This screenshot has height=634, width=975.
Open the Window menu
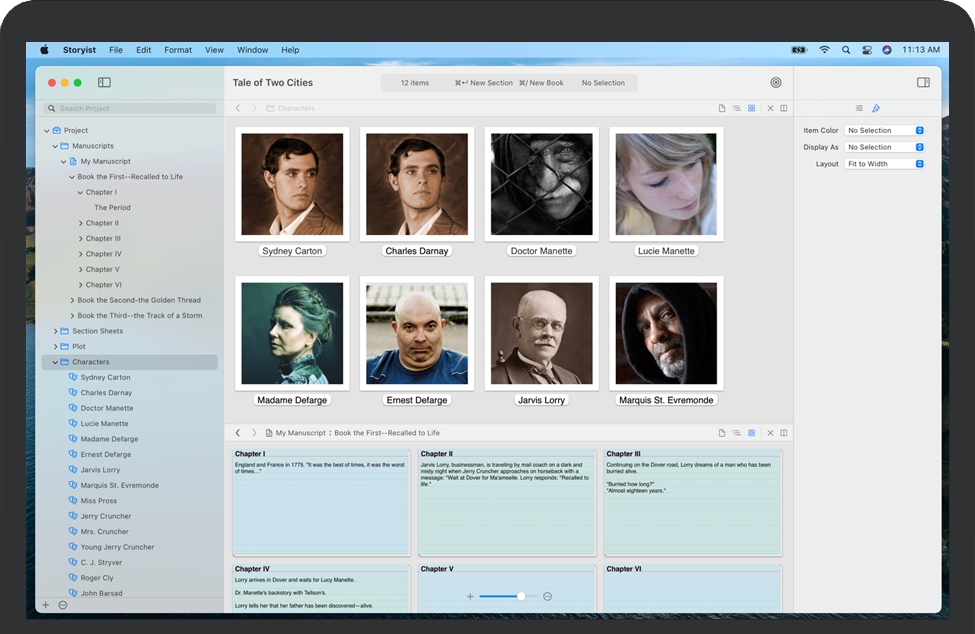coord(252,50)
